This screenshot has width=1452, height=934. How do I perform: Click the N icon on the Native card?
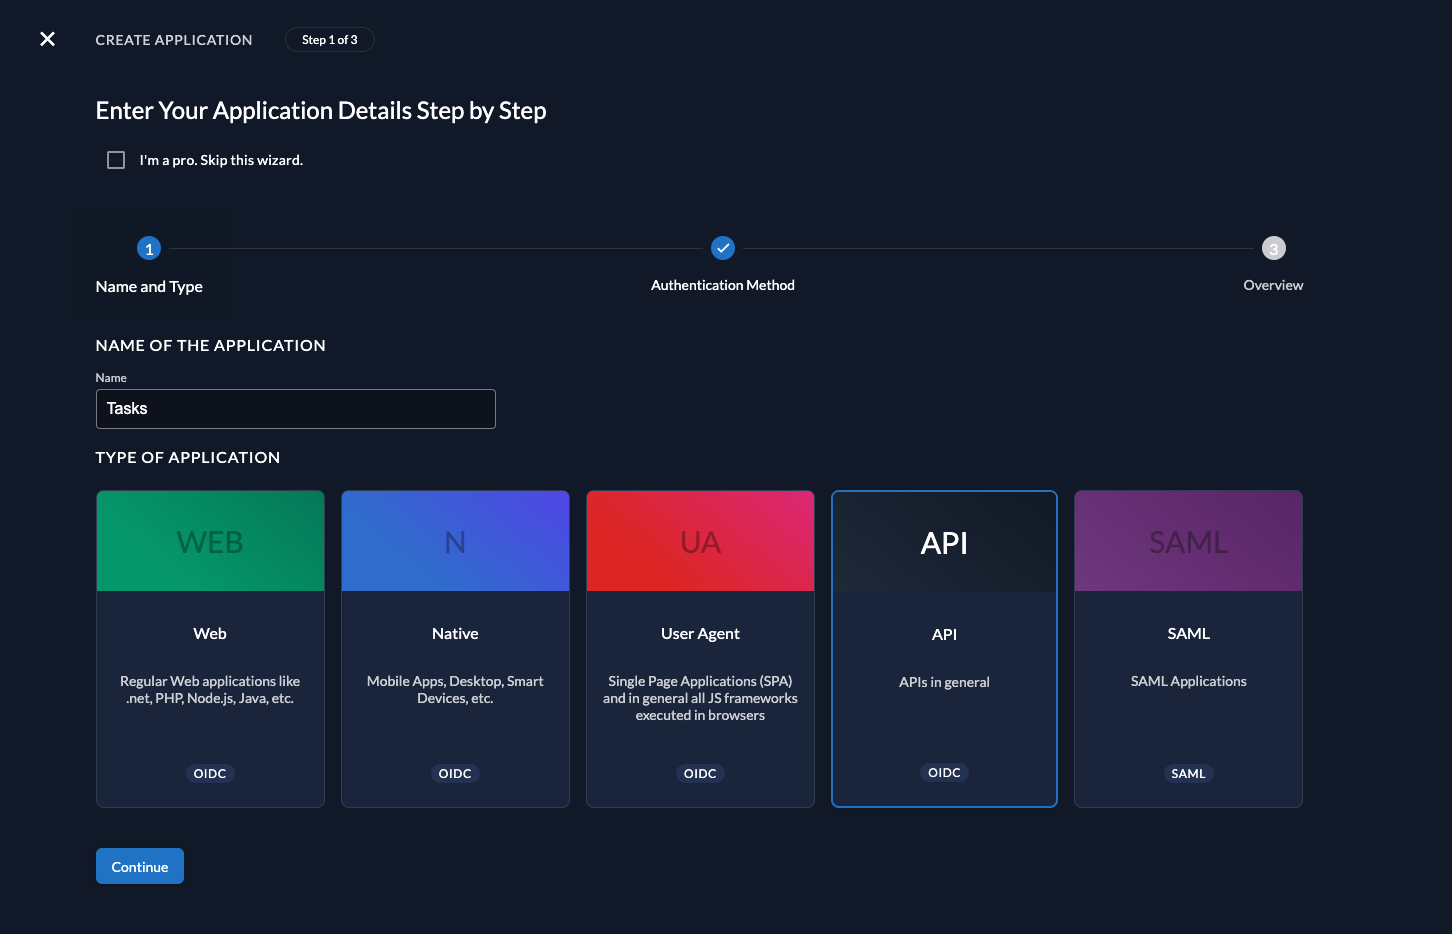coord(455,540)
